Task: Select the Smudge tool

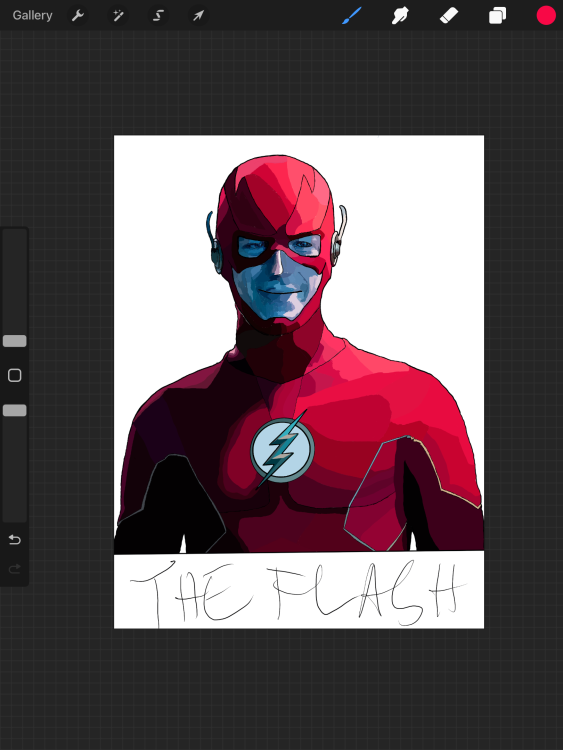Action: click(400, 15)
